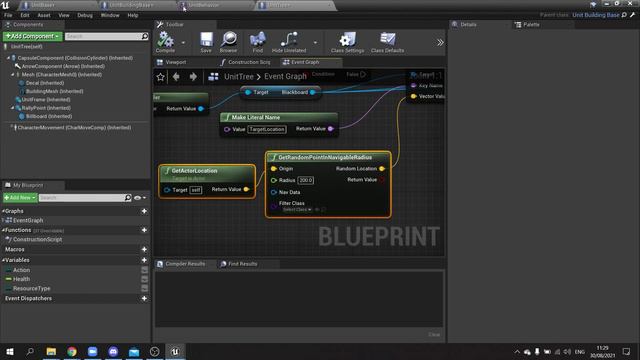
Task: Add a new variable with Variables plus
Action: click(144, 260)
